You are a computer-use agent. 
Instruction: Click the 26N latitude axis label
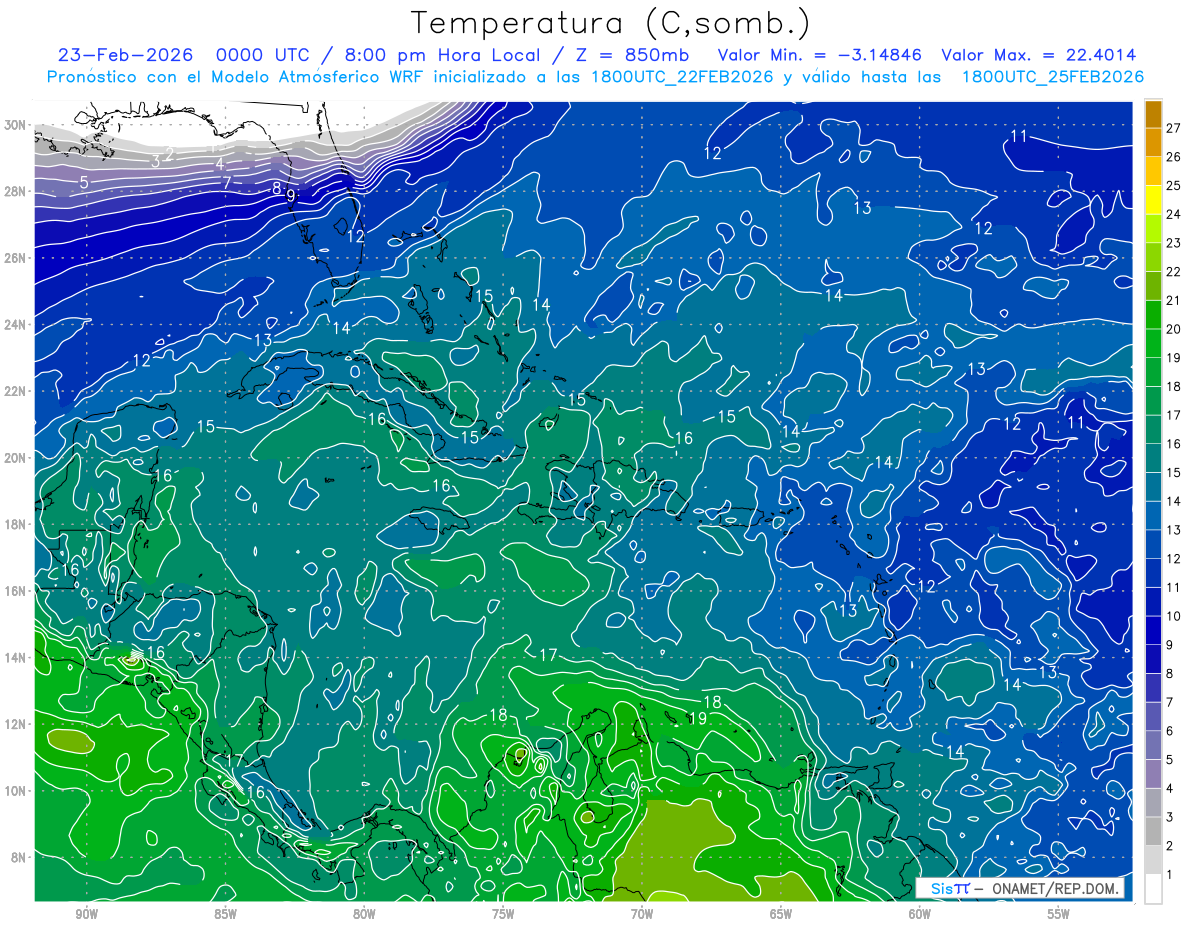coord(15,258)
